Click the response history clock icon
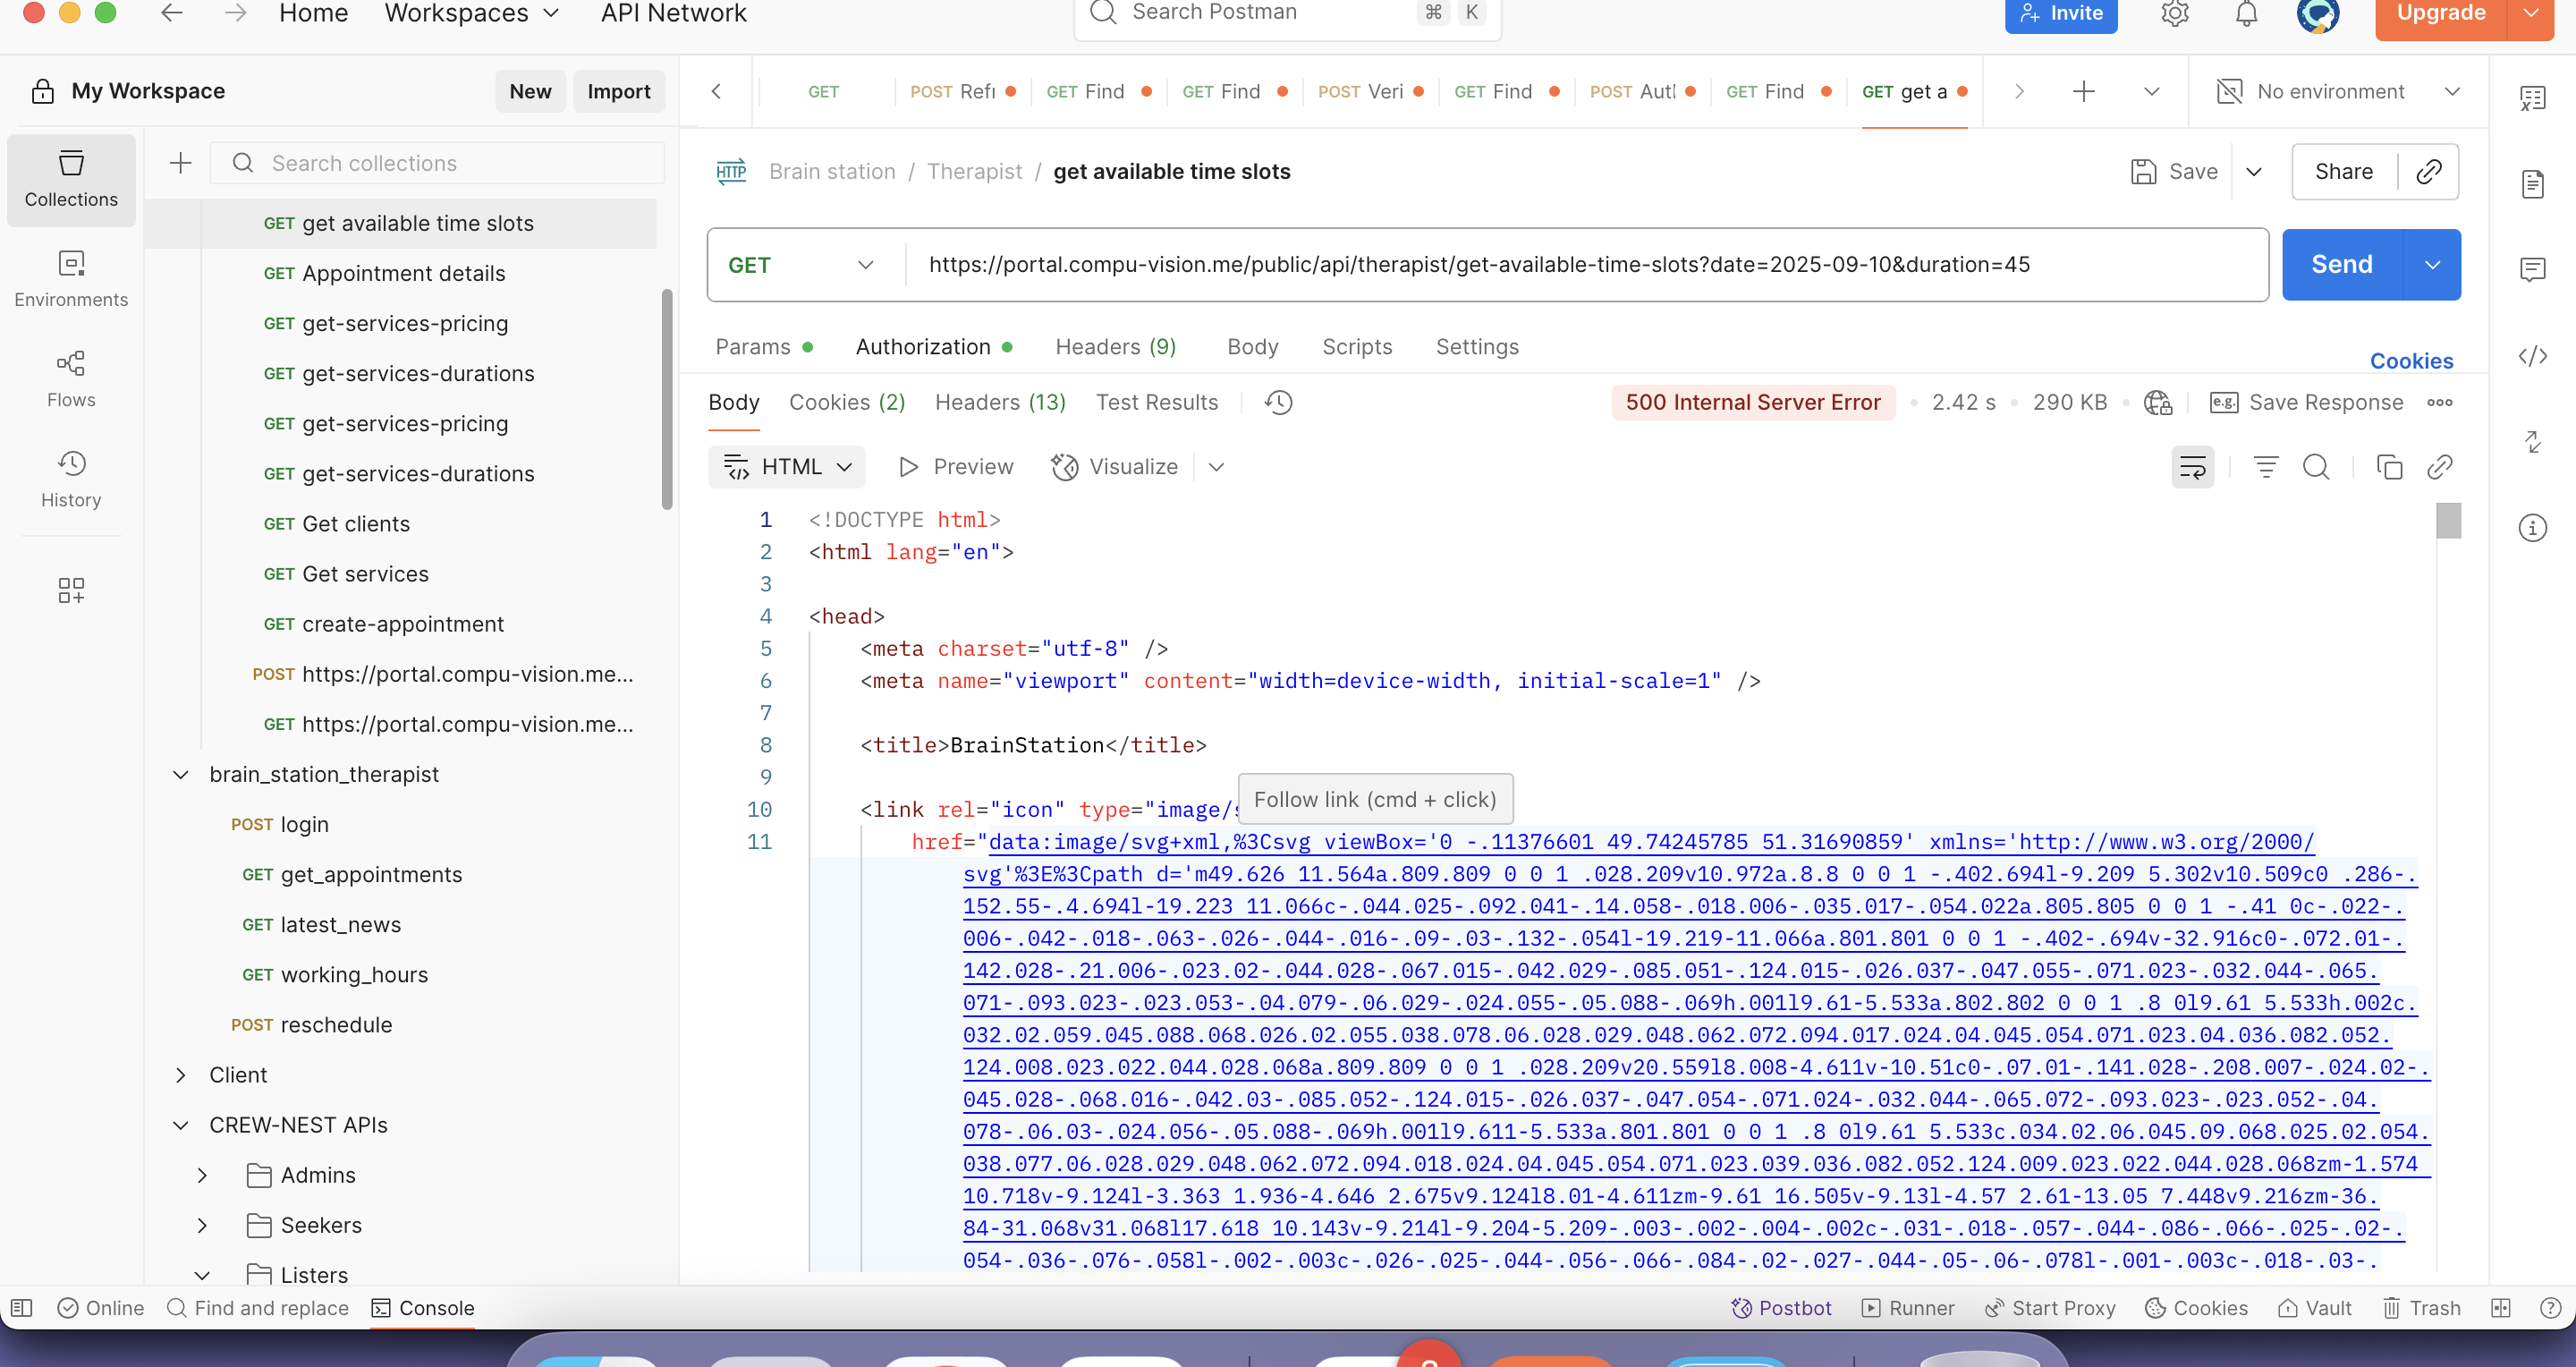 (x=1278, y=402)
